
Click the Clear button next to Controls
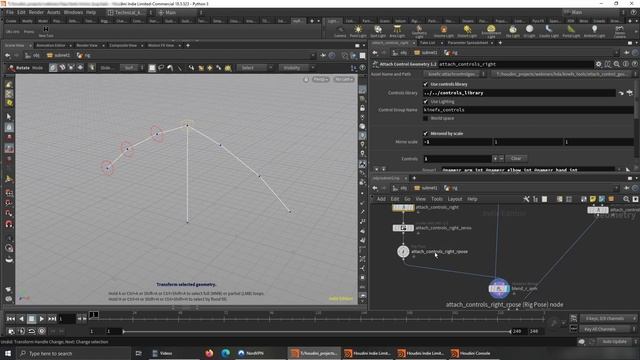click(x=516, y=158)
